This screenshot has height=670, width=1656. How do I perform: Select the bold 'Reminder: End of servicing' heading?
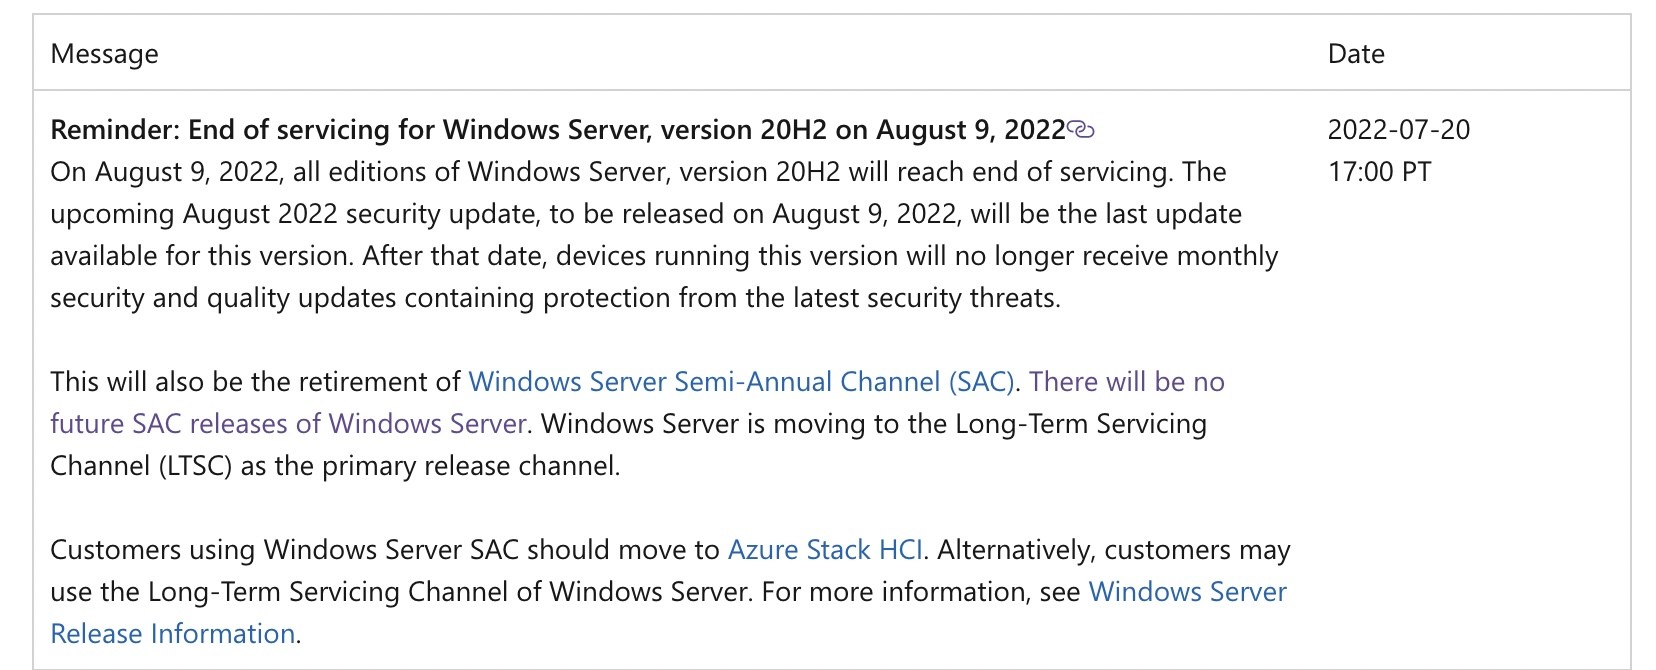click(x=558, y=130)
